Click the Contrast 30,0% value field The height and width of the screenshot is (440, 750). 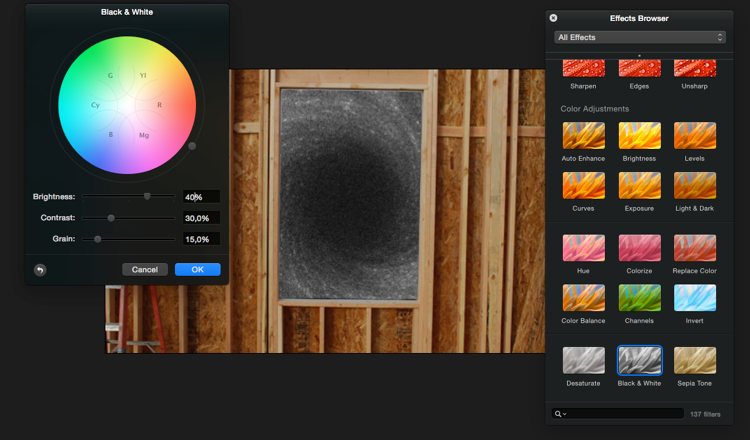point(201,218)
